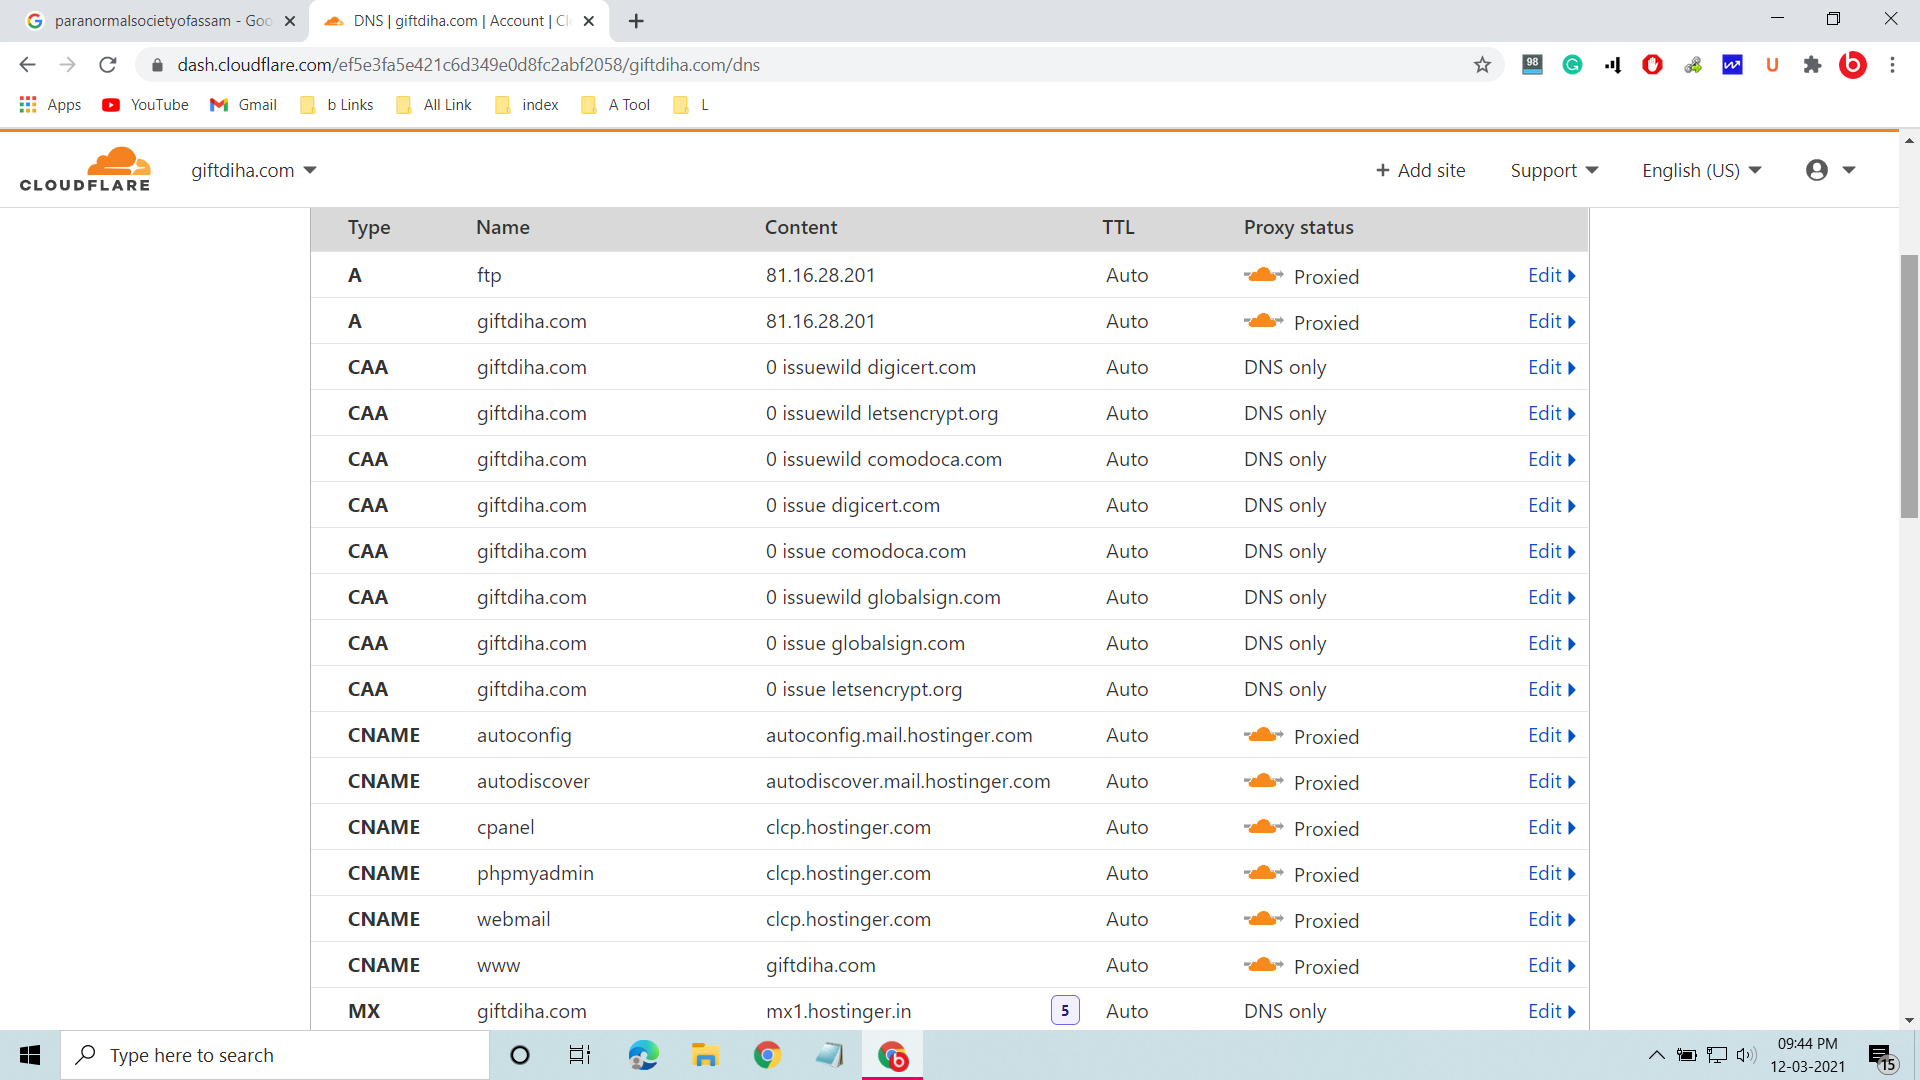Open the Windows notification center
Viewport: 1920px width, 1080px height.
click(x=1882, y=1056)
